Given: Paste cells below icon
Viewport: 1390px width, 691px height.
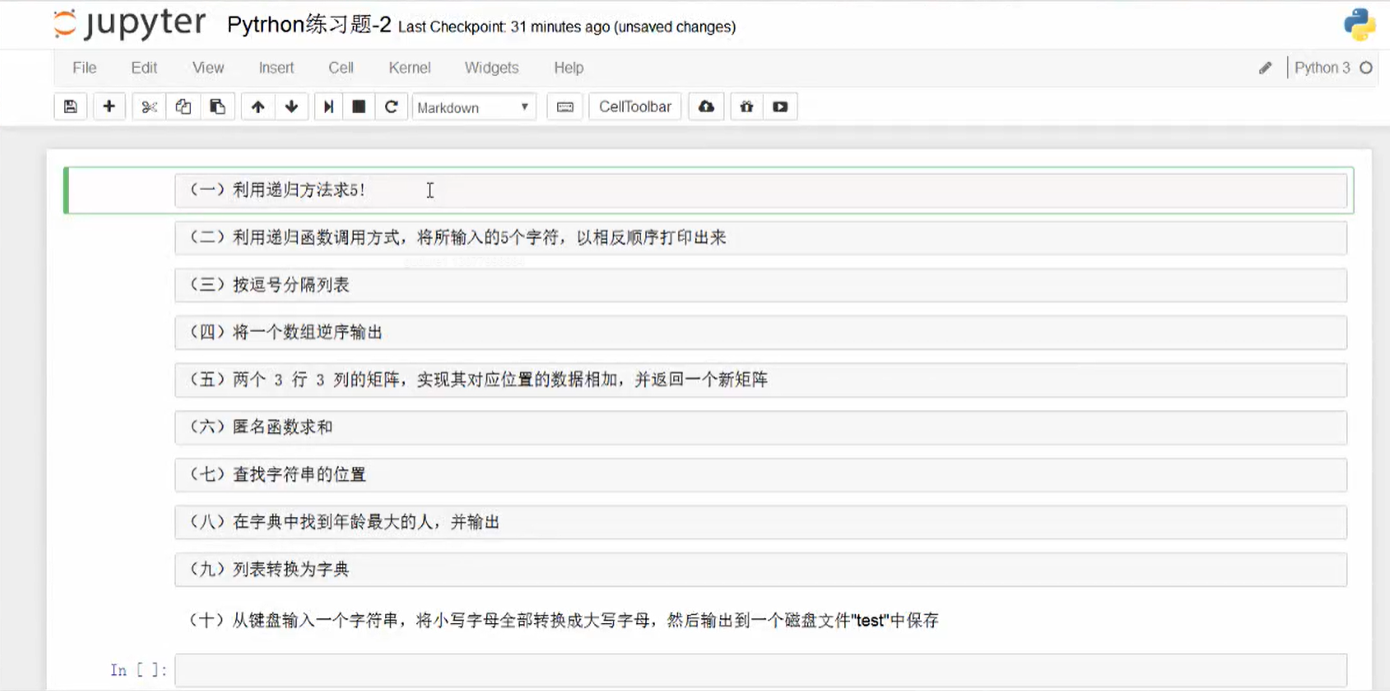Looking at the screenshot, I should [217, 107].
